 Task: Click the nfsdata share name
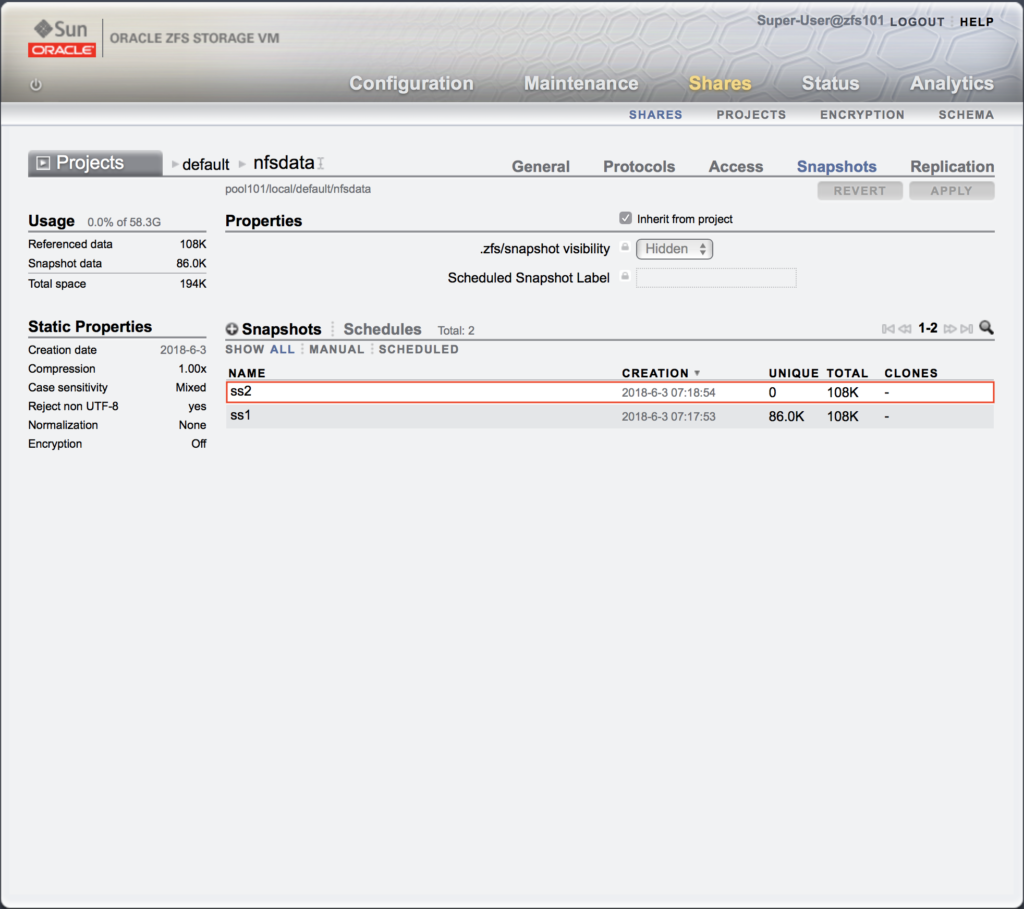coord(283,163)
